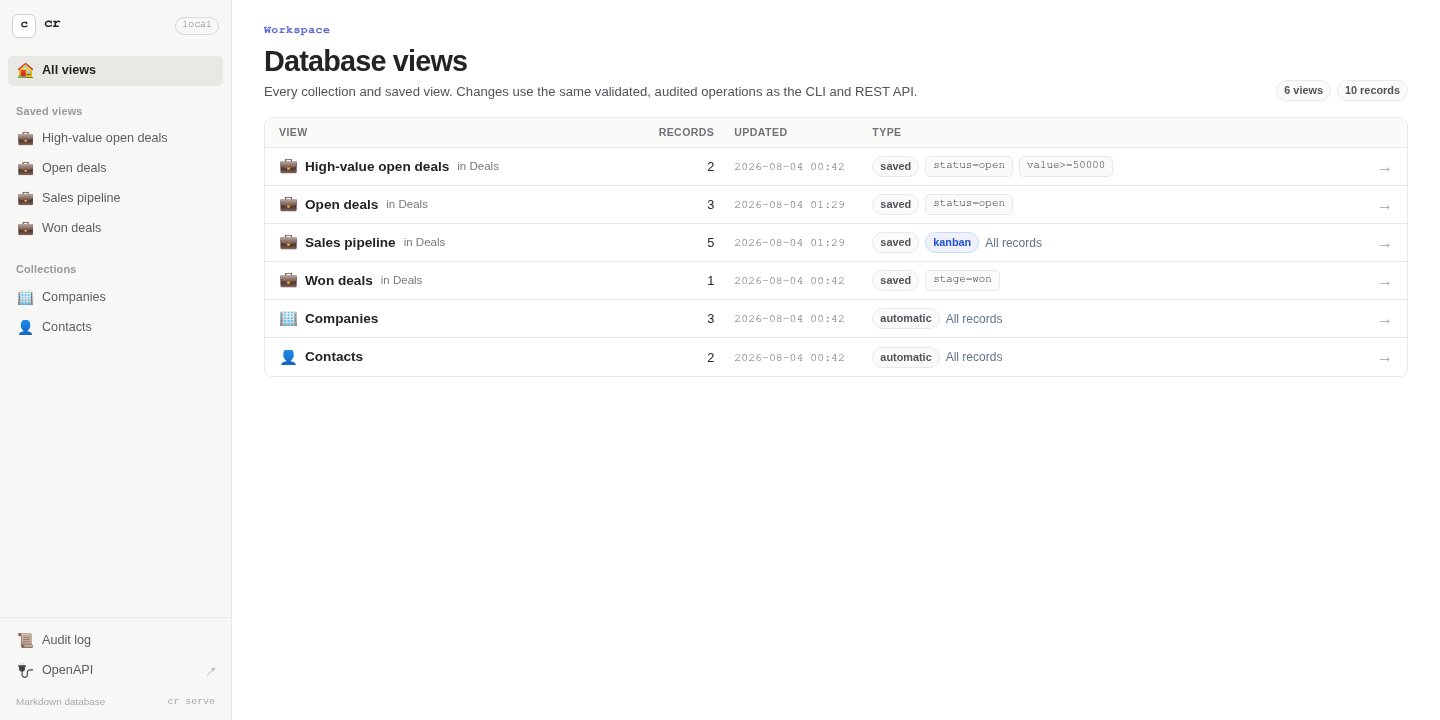Image resolution: width=1440 pixels, height=720 pixels.
Task: Click the Contacts view name in table
Action: point(334,356)
